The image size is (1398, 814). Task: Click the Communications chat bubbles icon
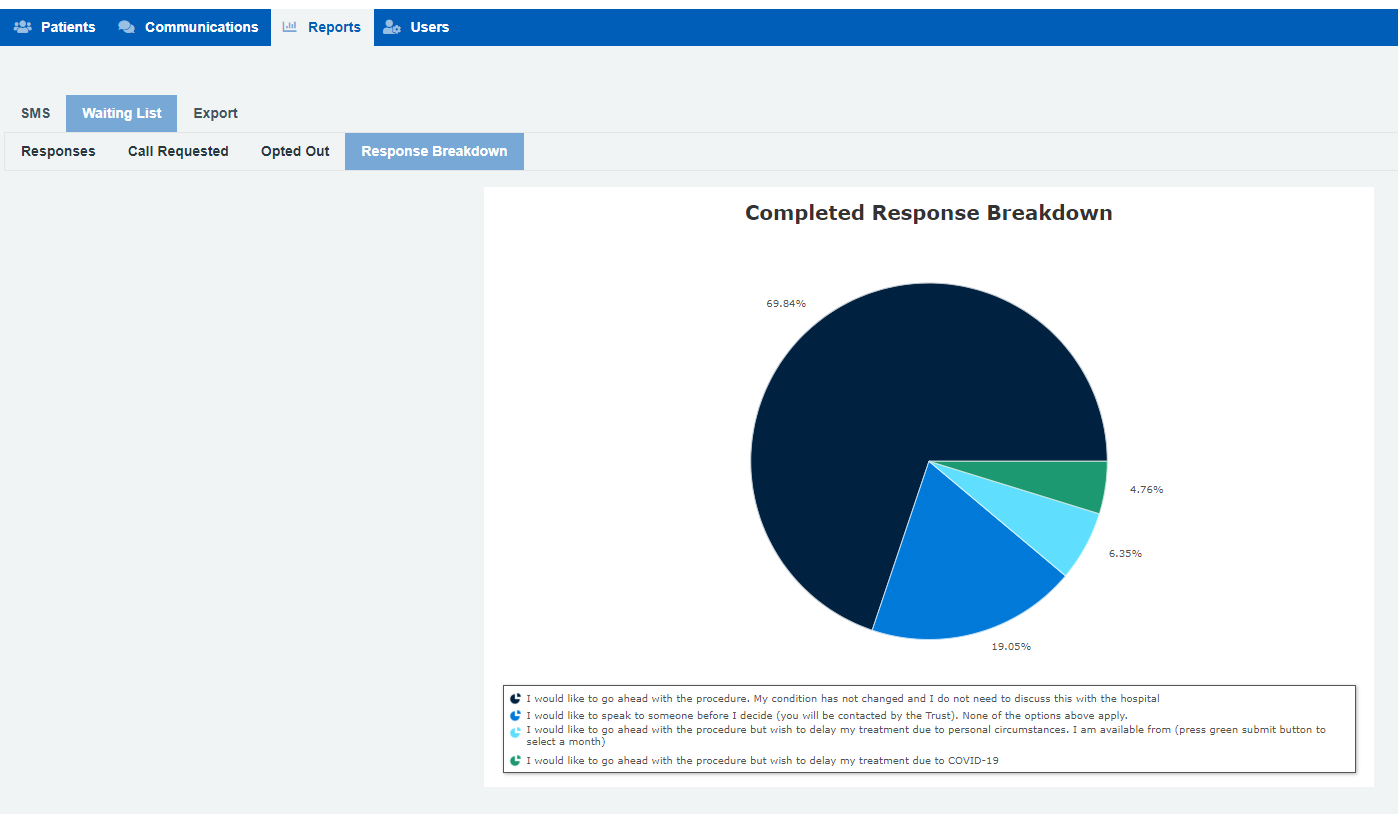[x=127, y=27]
